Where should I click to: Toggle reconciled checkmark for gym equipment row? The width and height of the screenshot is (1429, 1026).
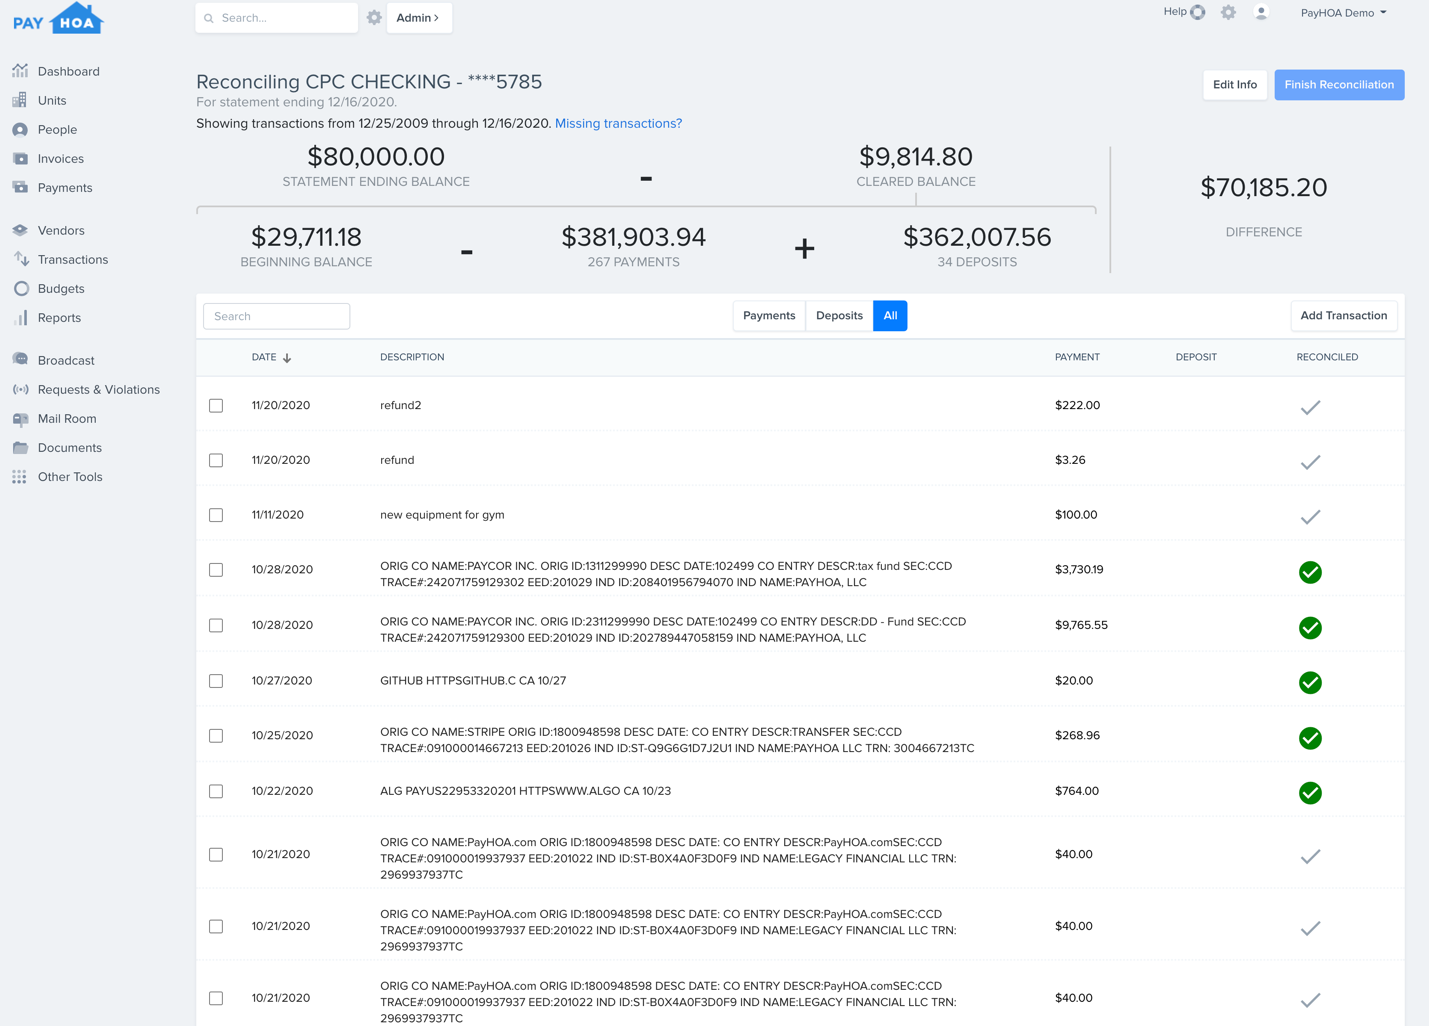point(1310,517)
